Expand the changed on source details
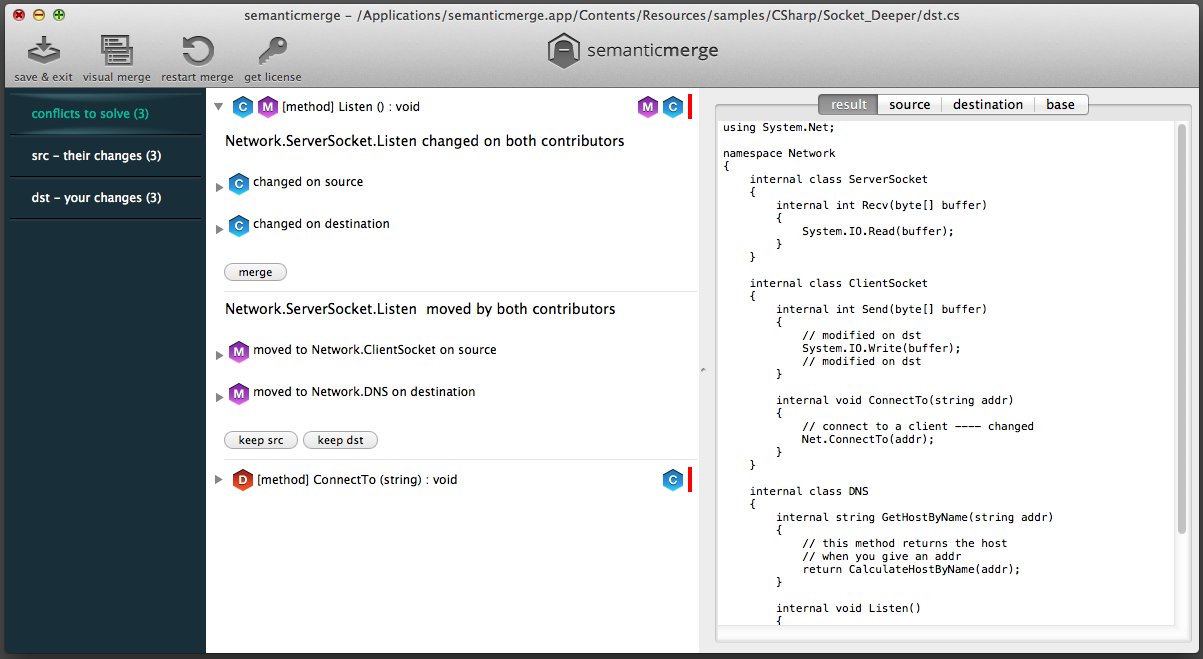 point(220,187)
